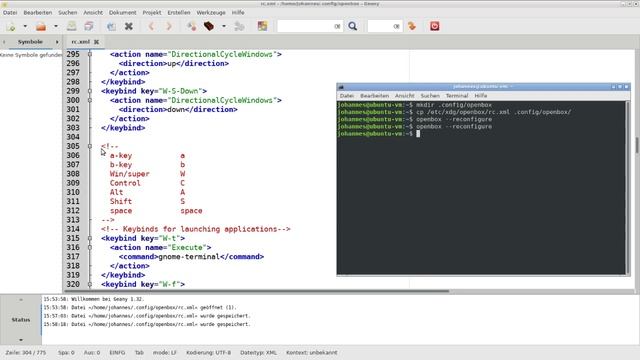Click the terminal title bar icon
640x360 pixels.
tap(341, 87)
